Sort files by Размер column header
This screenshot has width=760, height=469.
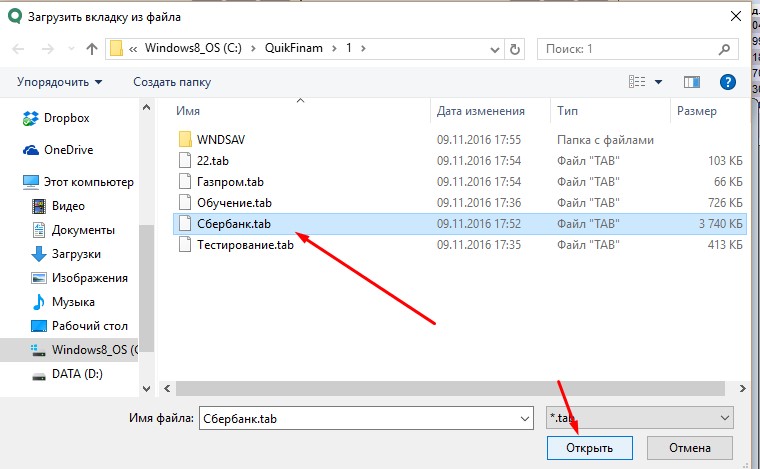pyautogui.click(x=695, y=111)
